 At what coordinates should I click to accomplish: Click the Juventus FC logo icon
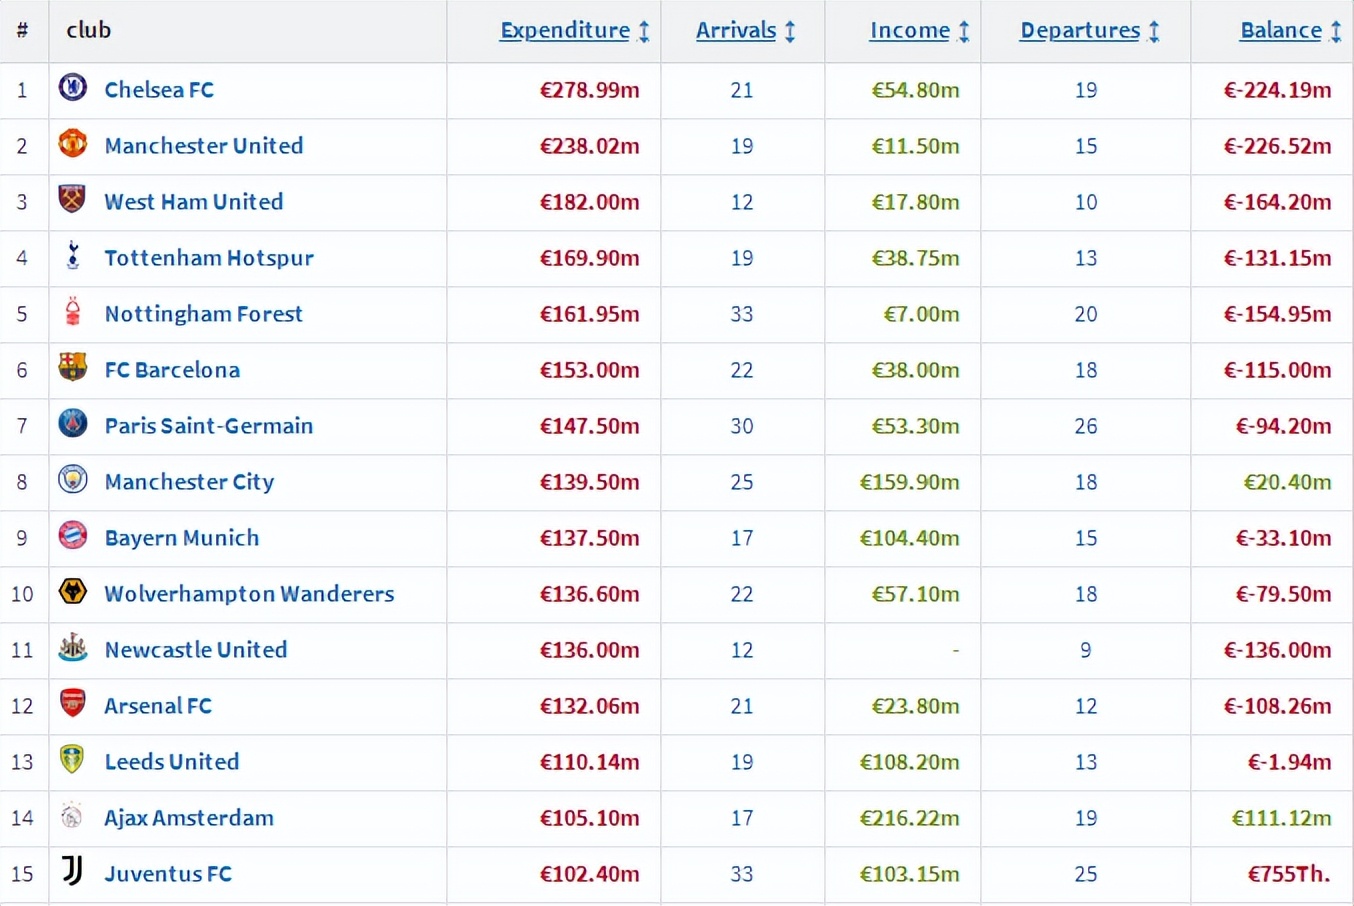pos(72,872)
